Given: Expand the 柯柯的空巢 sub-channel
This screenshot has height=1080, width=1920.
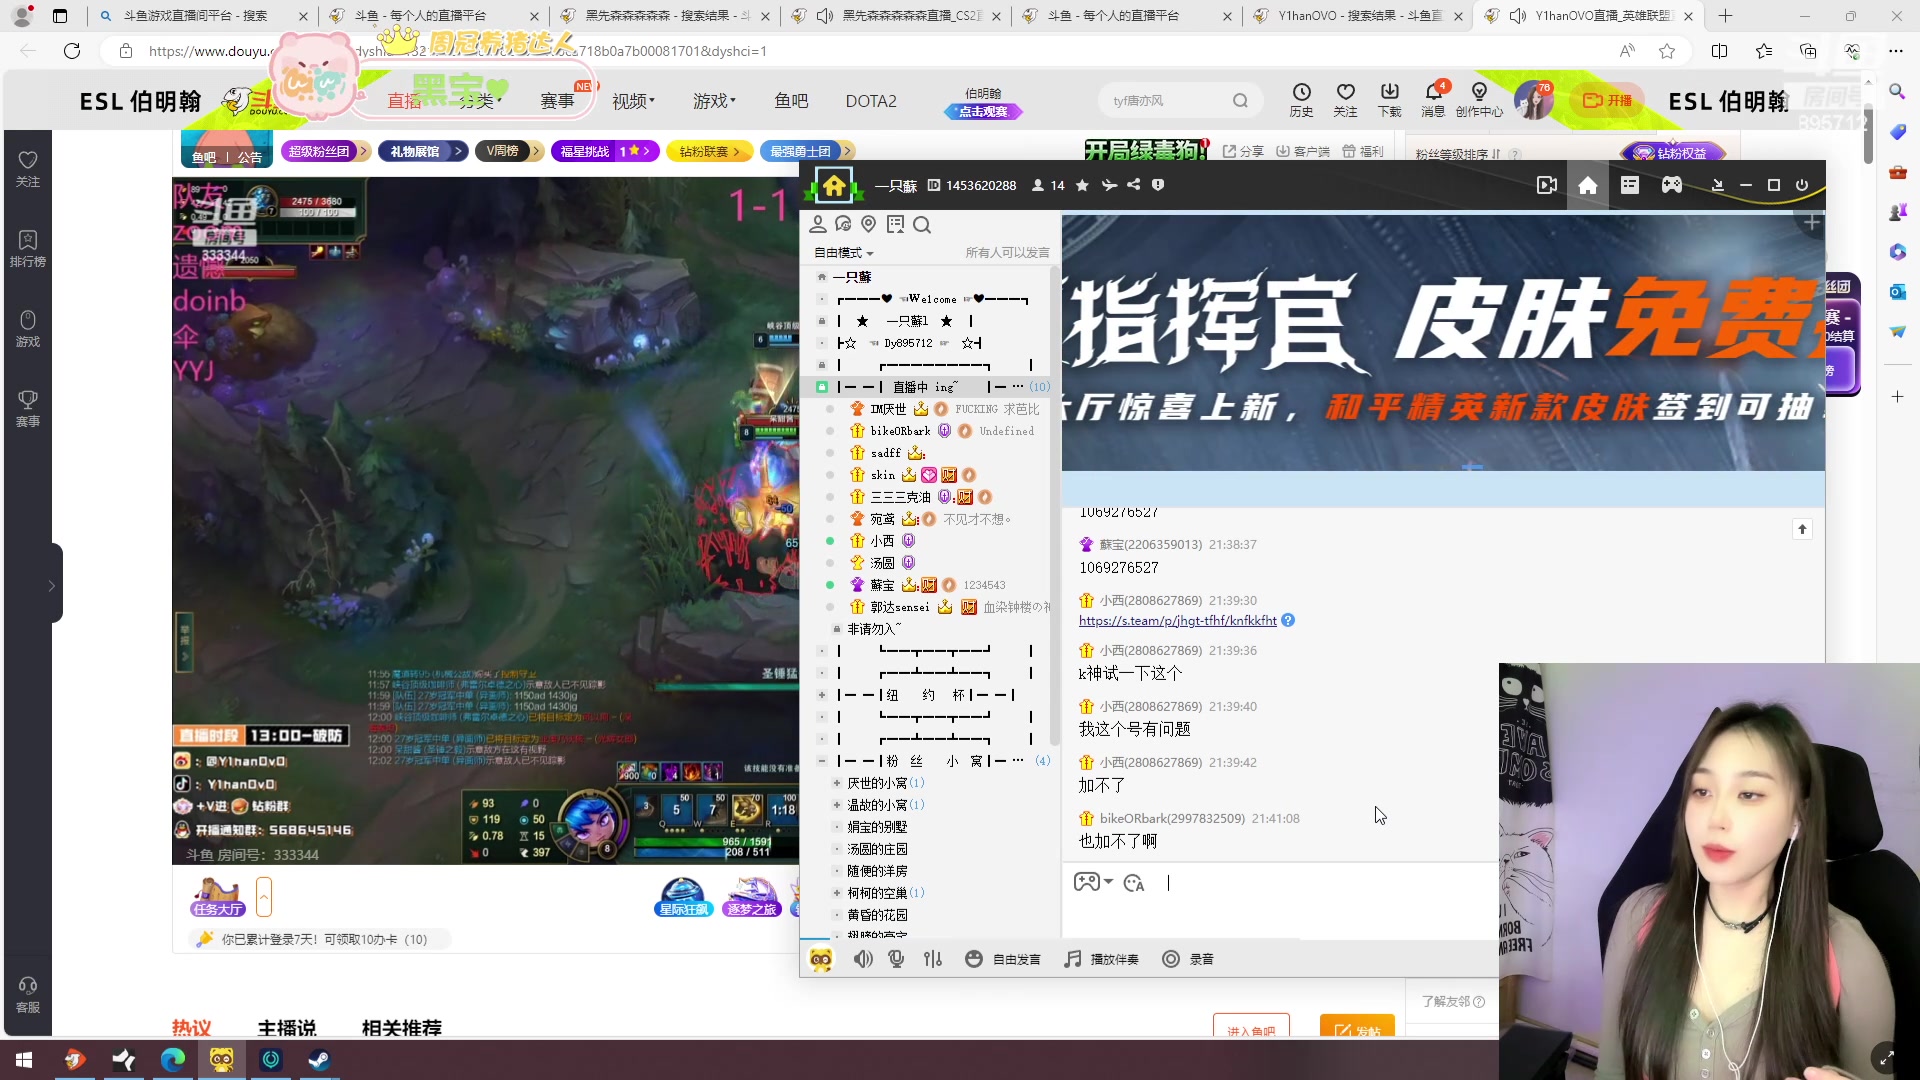Looking at the screenshot, I should (x=837, y=893).
